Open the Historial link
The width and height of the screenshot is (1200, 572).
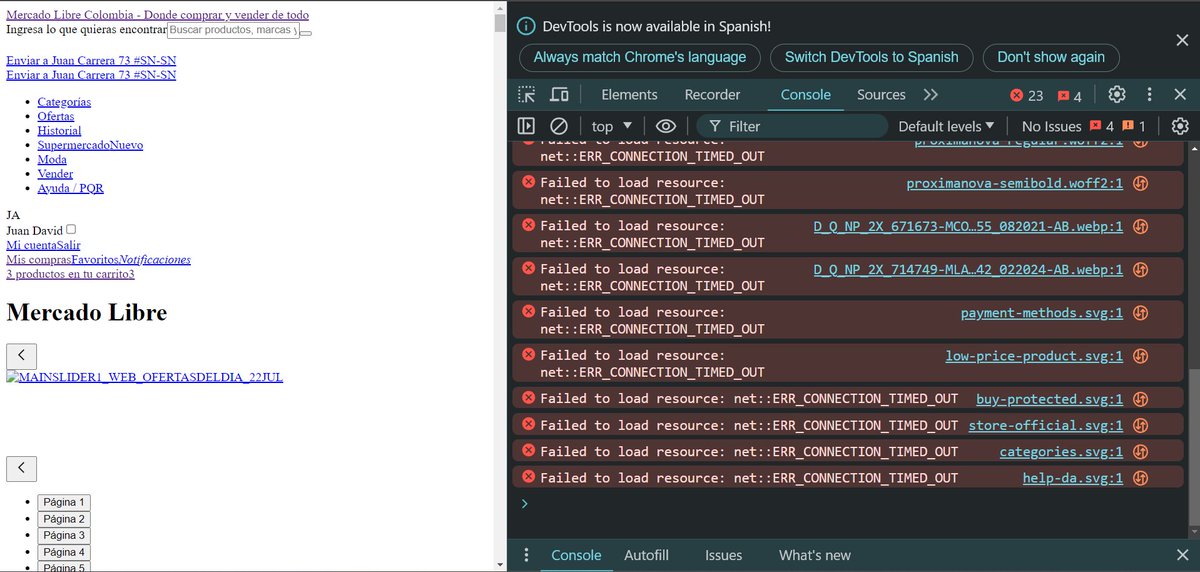click(59, 130)
